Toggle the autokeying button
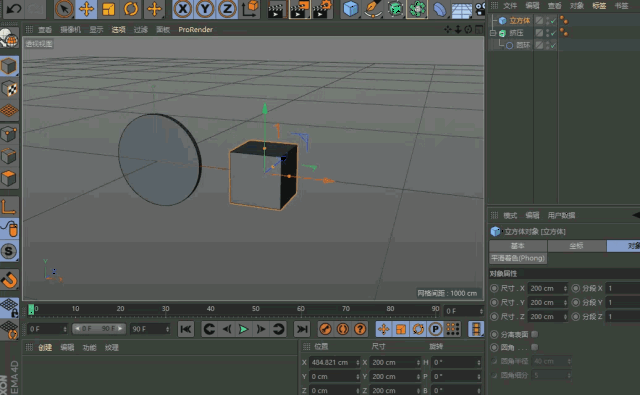 click(343, 329)
